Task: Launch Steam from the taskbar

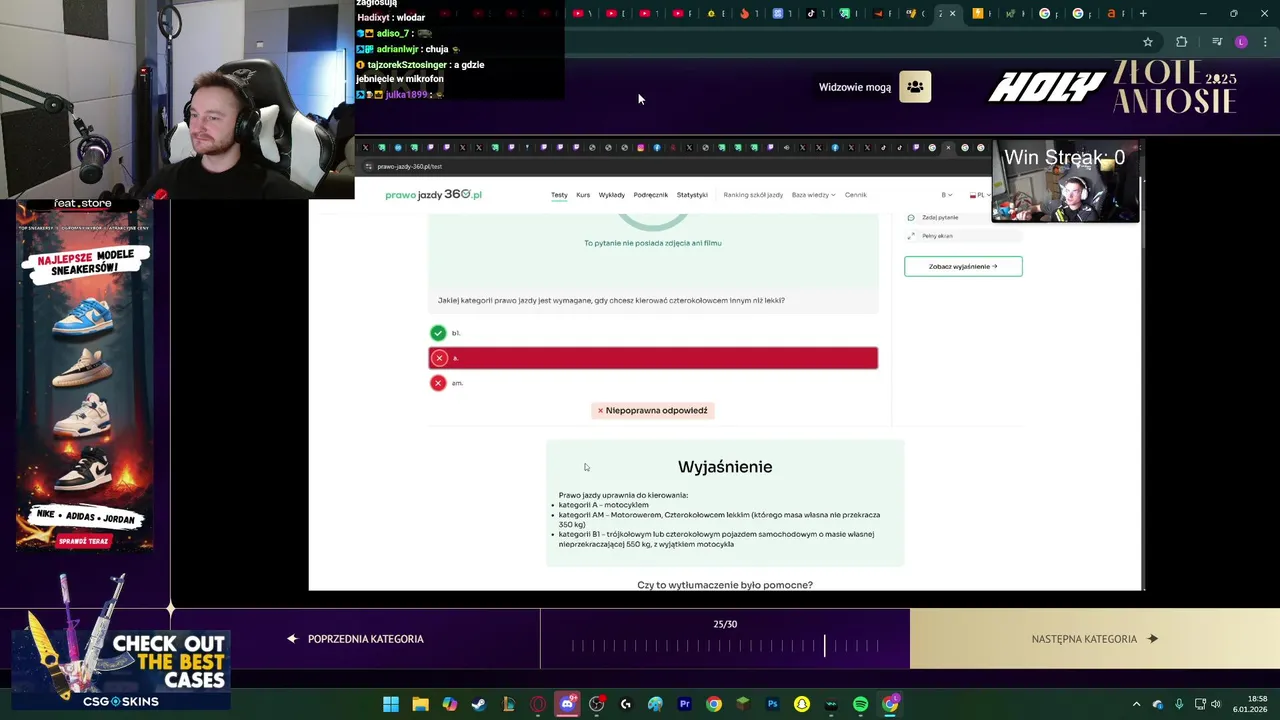Action: (479, 704)
